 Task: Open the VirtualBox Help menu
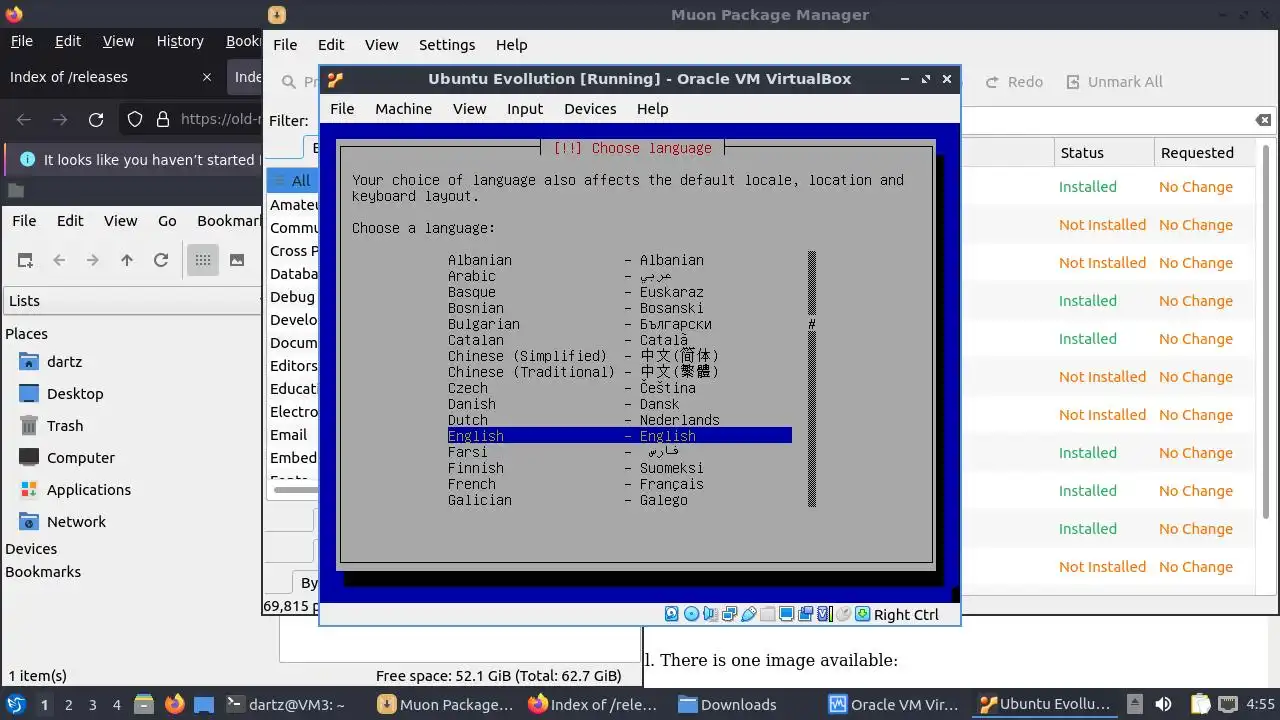[x=652, y=108]
